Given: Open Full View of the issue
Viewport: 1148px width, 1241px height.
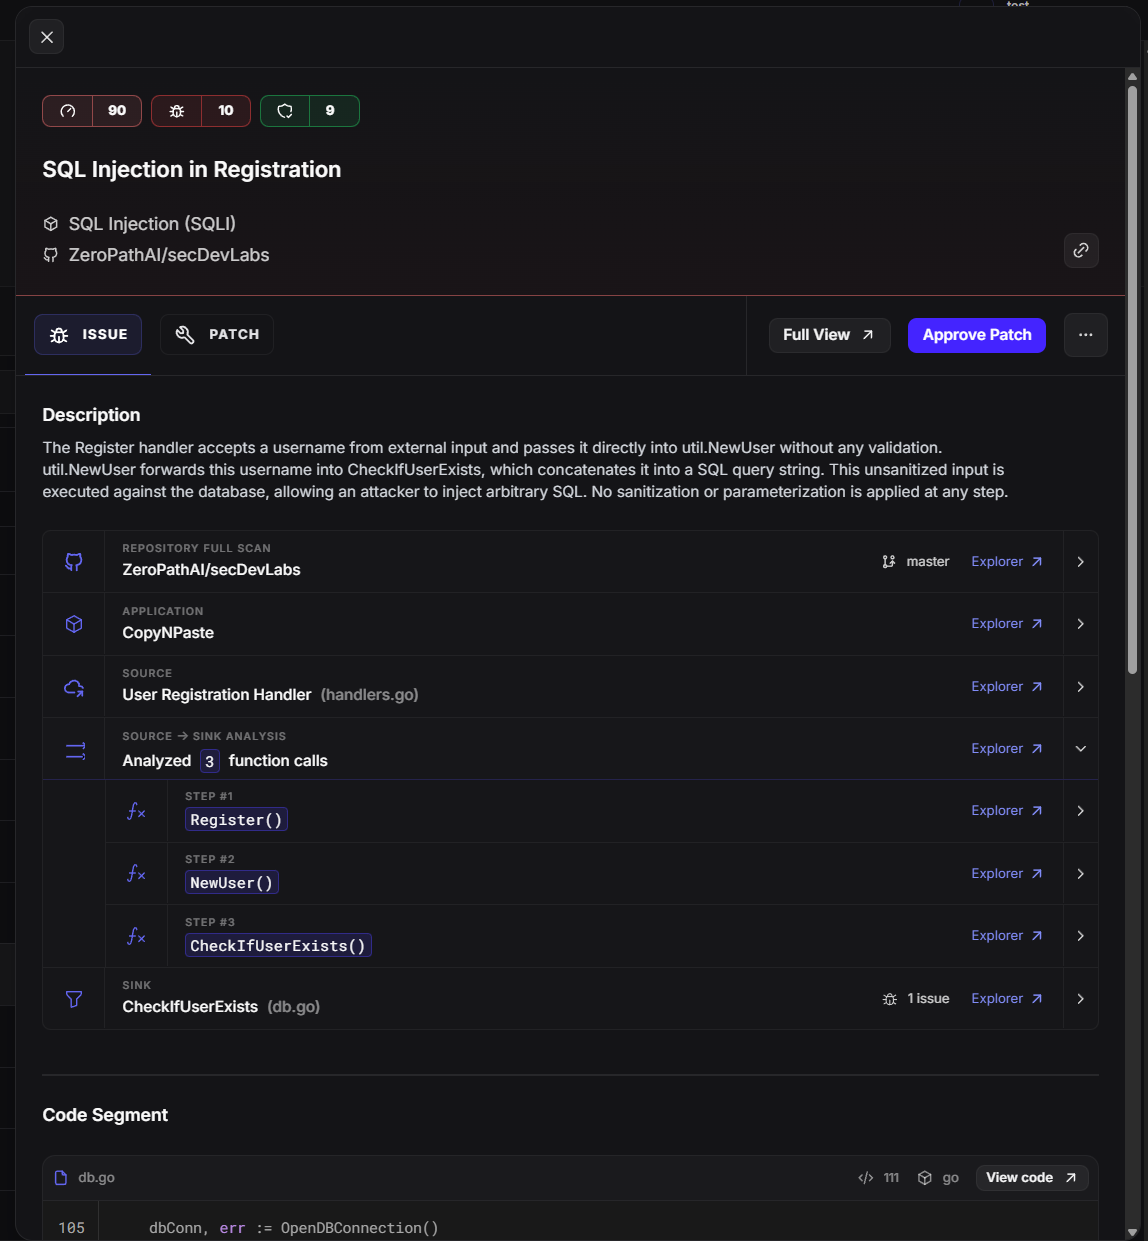Looking at the screenshot, I should pyautogui.click(x=829, y=335).
